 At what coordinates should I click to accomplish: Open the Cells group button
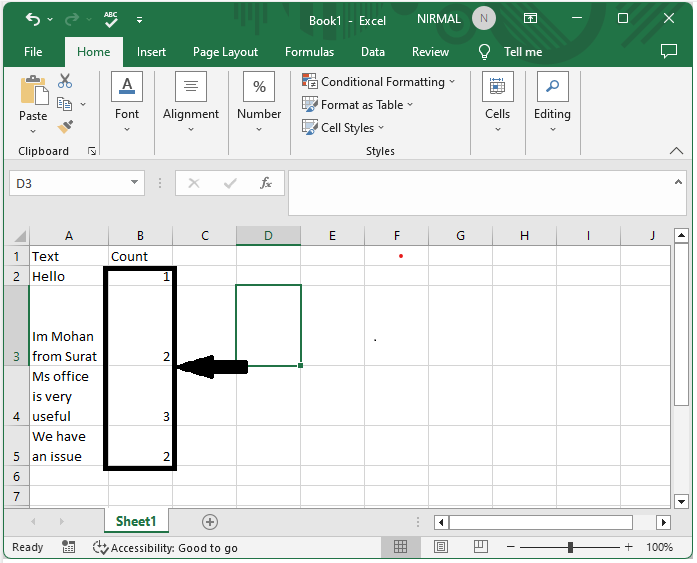[x=497, y=102]
